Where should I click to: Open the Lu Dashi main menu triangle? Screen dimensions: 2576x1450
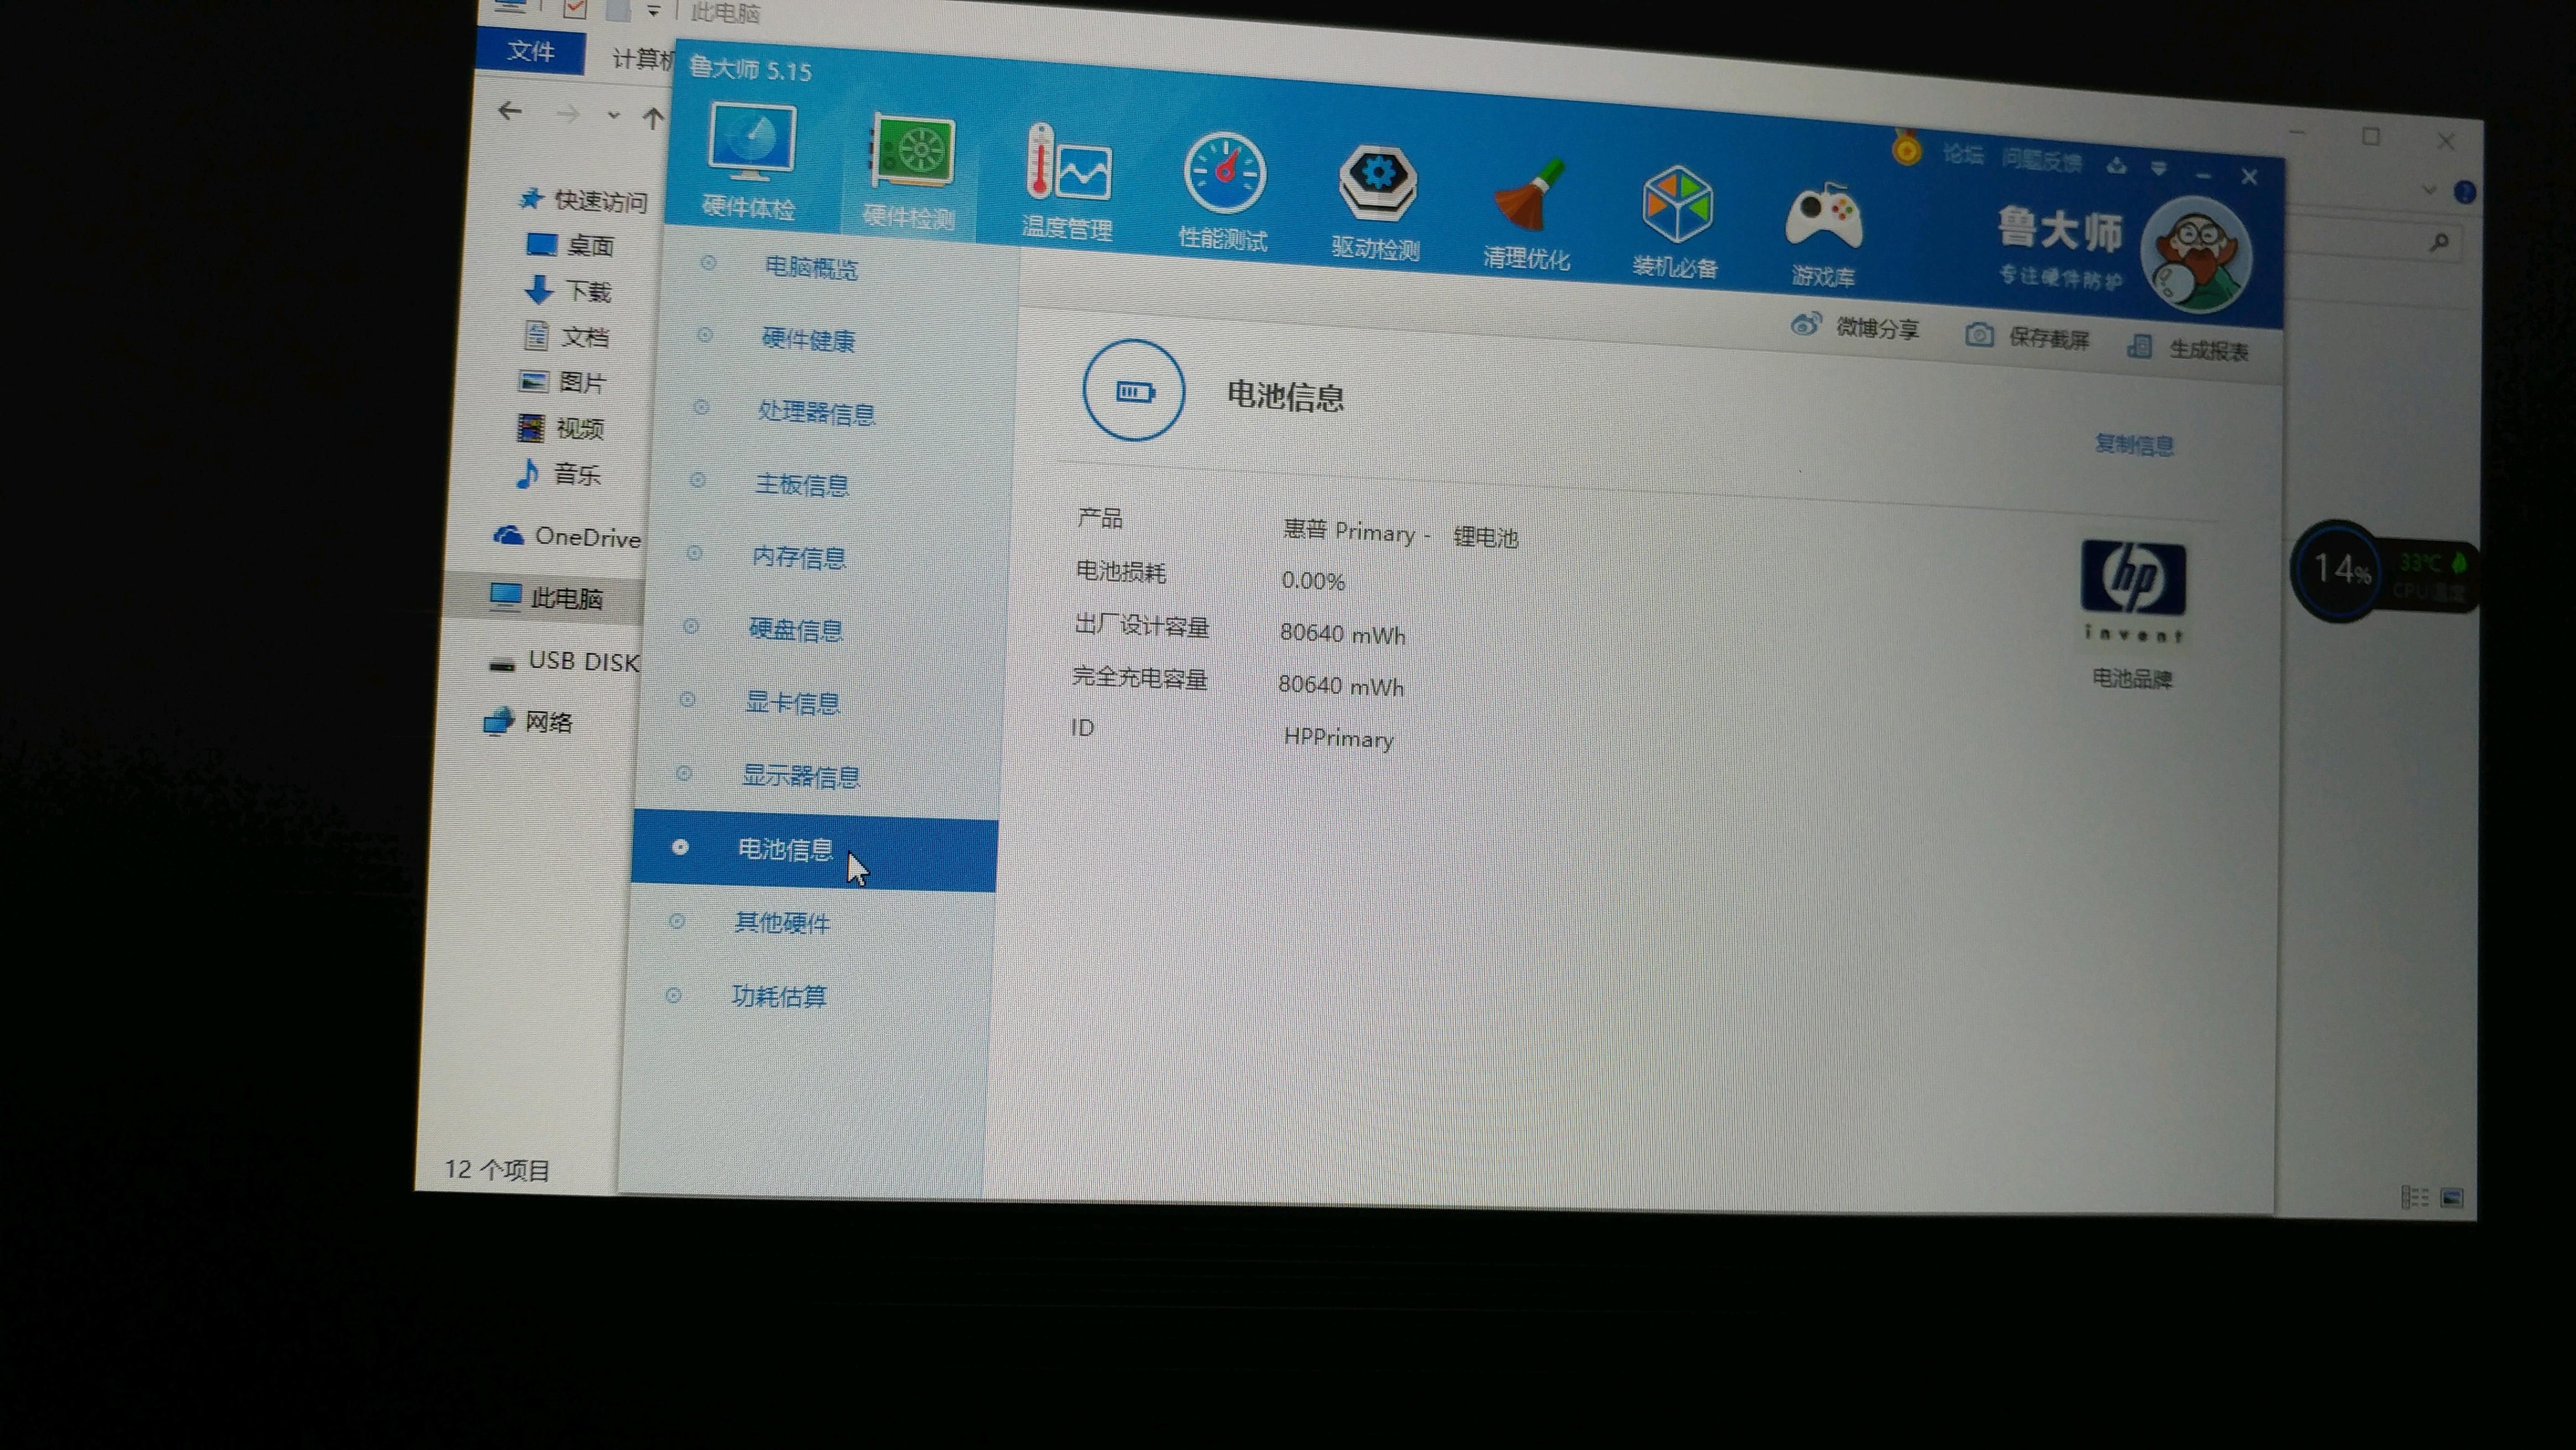(x=2159, y=169)
